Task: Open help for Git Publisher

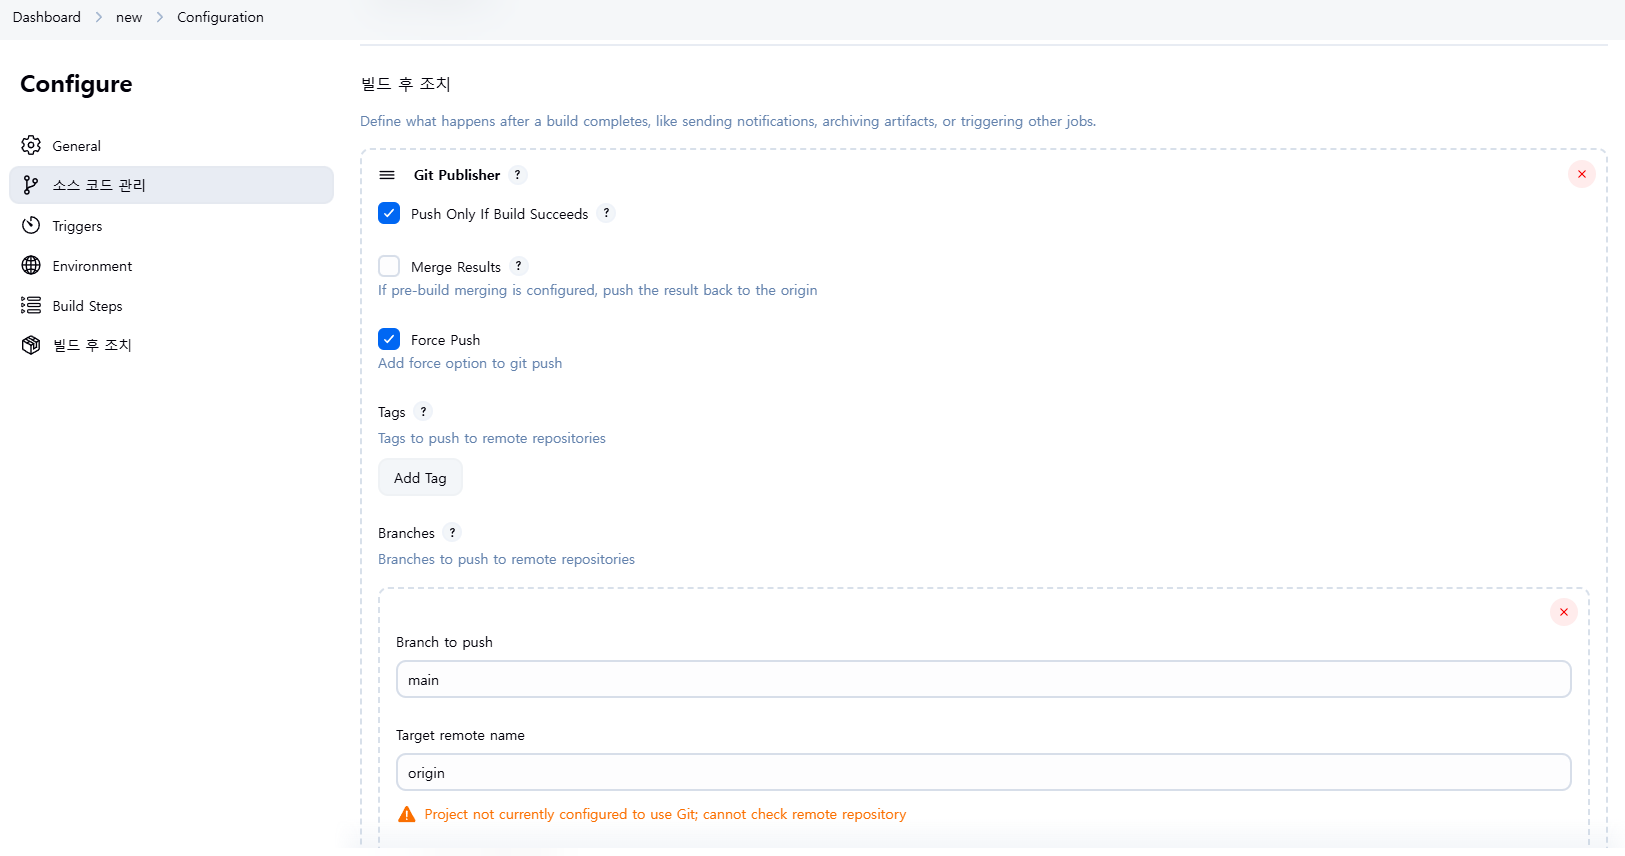Action: pos(517,175)
